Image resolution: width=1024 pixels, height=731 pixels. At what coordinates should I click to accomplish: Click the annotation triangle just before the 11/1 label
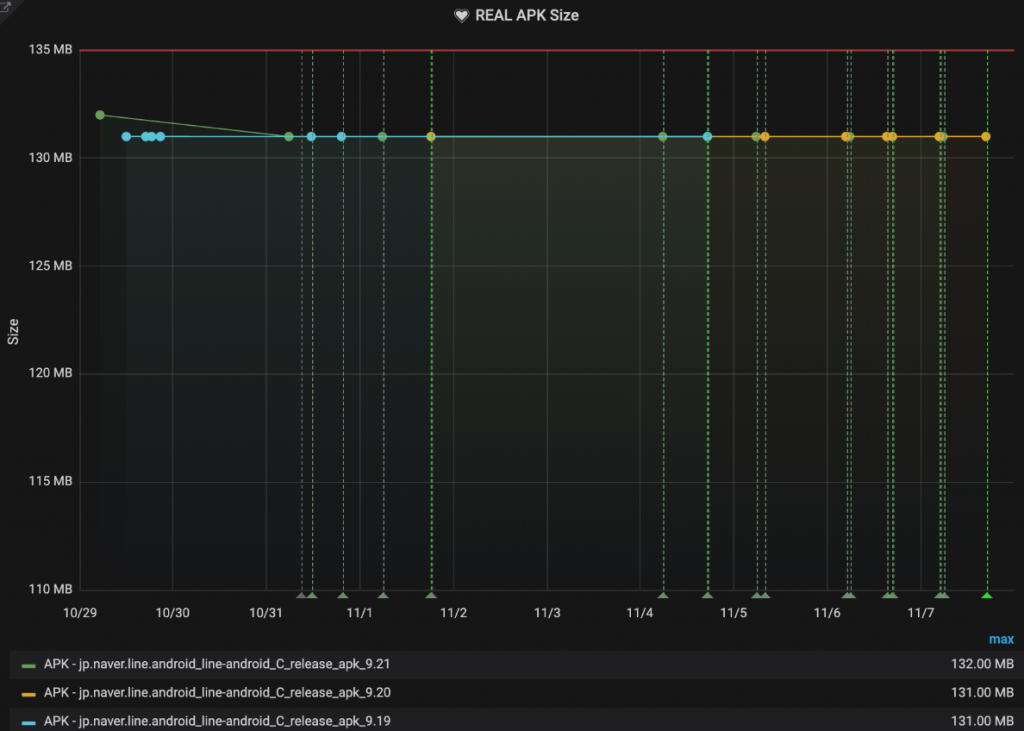(x=343, y=595)
